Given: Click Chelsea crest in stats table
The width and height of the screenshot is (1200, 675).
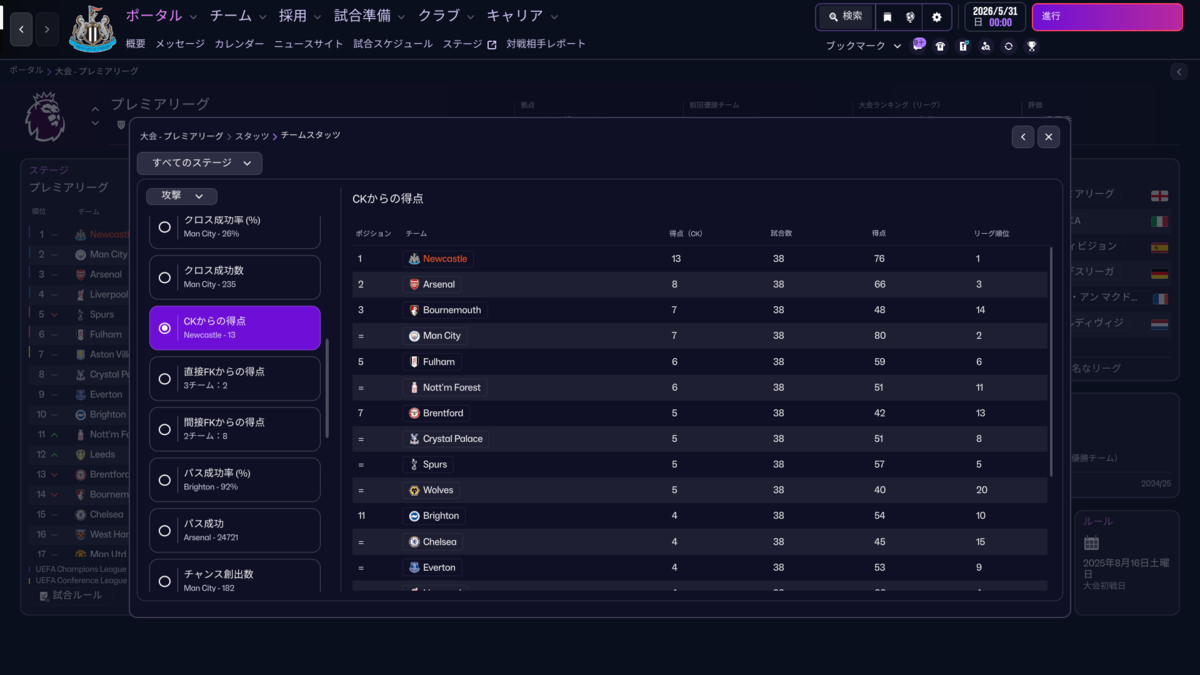Looking at the screenshot, I should click(x=414, y=542).
